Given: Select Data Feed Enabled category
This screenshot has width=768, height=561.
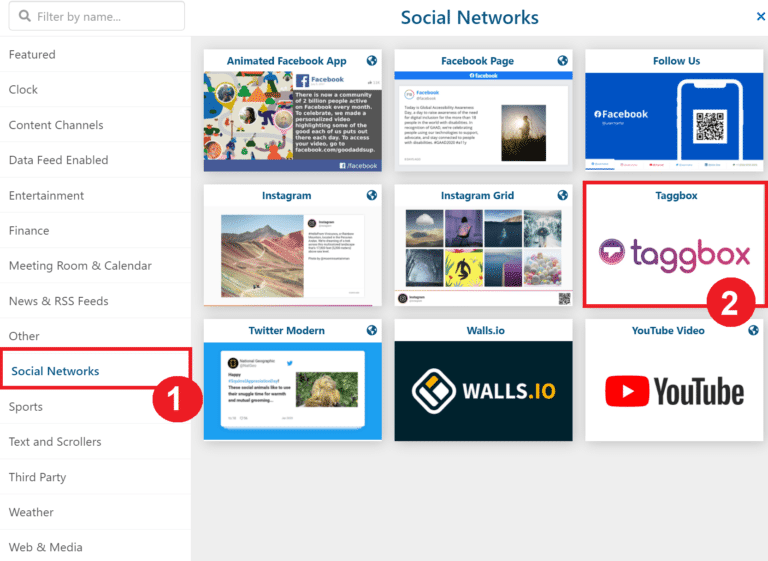Looking at the screenshot, I should (x=58, y=160).
